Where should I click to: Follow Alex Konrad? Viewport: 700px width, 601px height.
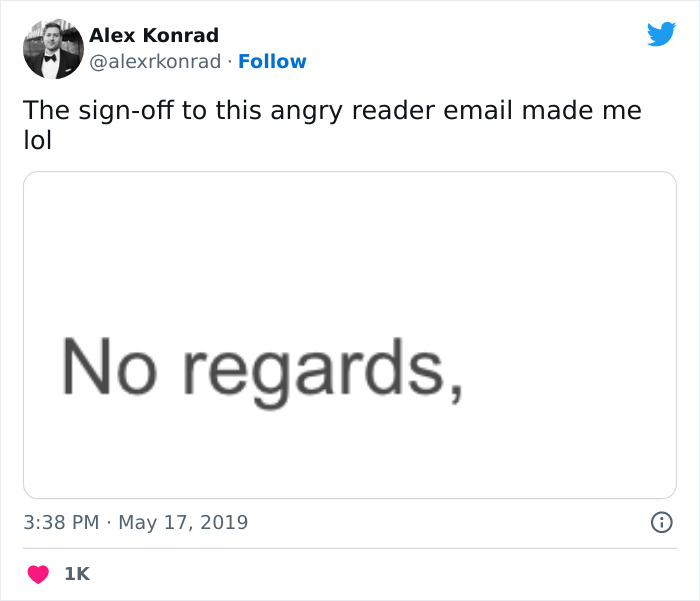(x=272, y=61)
